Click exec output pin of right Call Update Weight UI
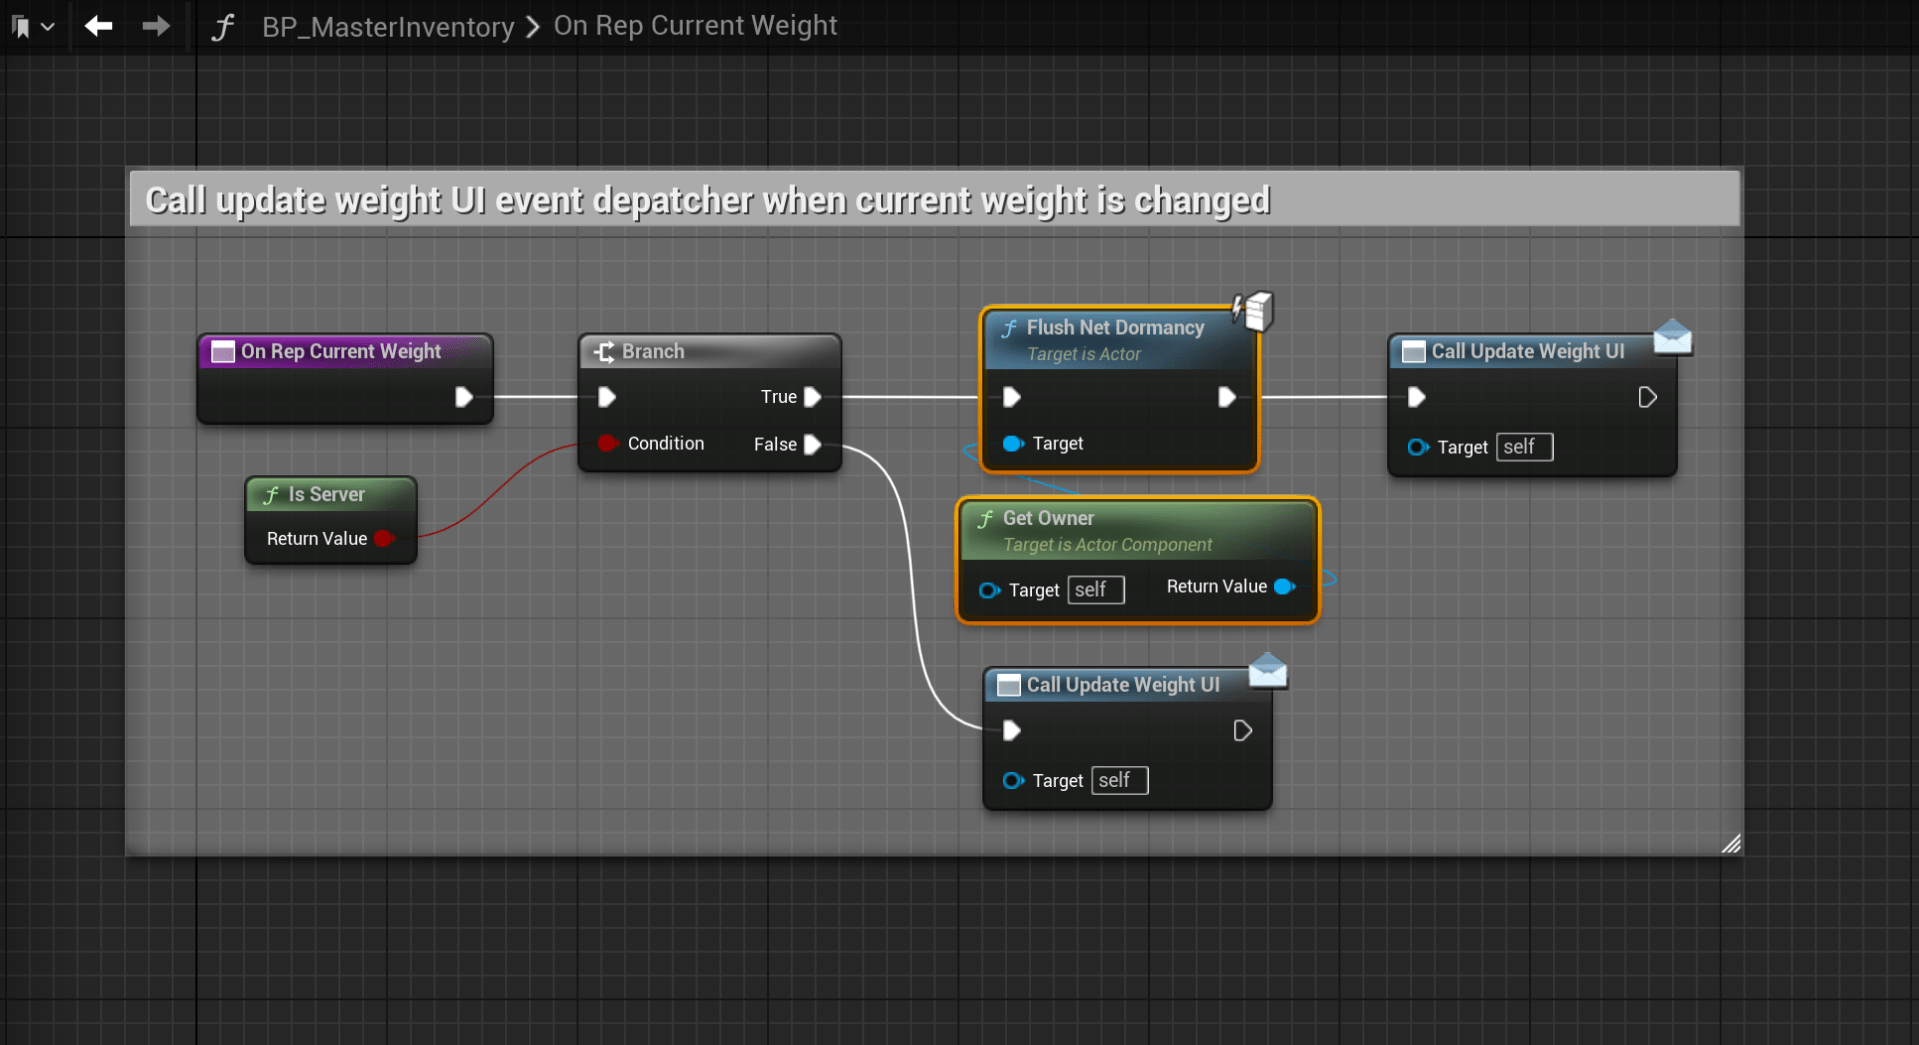 pyautogui.click(x=1647, y=397)
